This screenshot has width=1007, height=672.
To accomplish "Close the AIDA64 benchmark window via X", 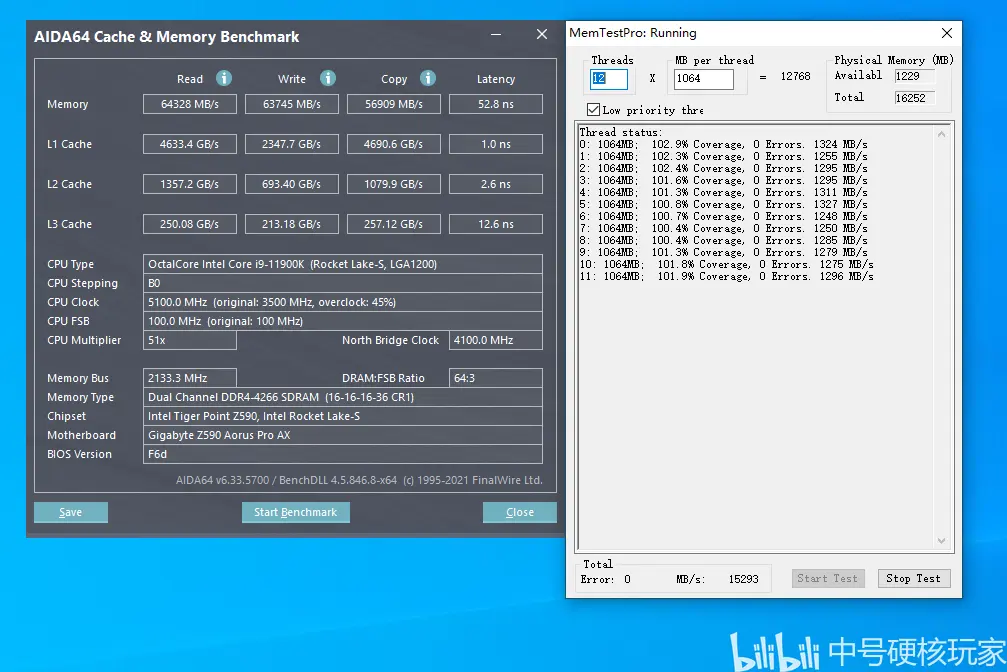I will coord(542,35).
